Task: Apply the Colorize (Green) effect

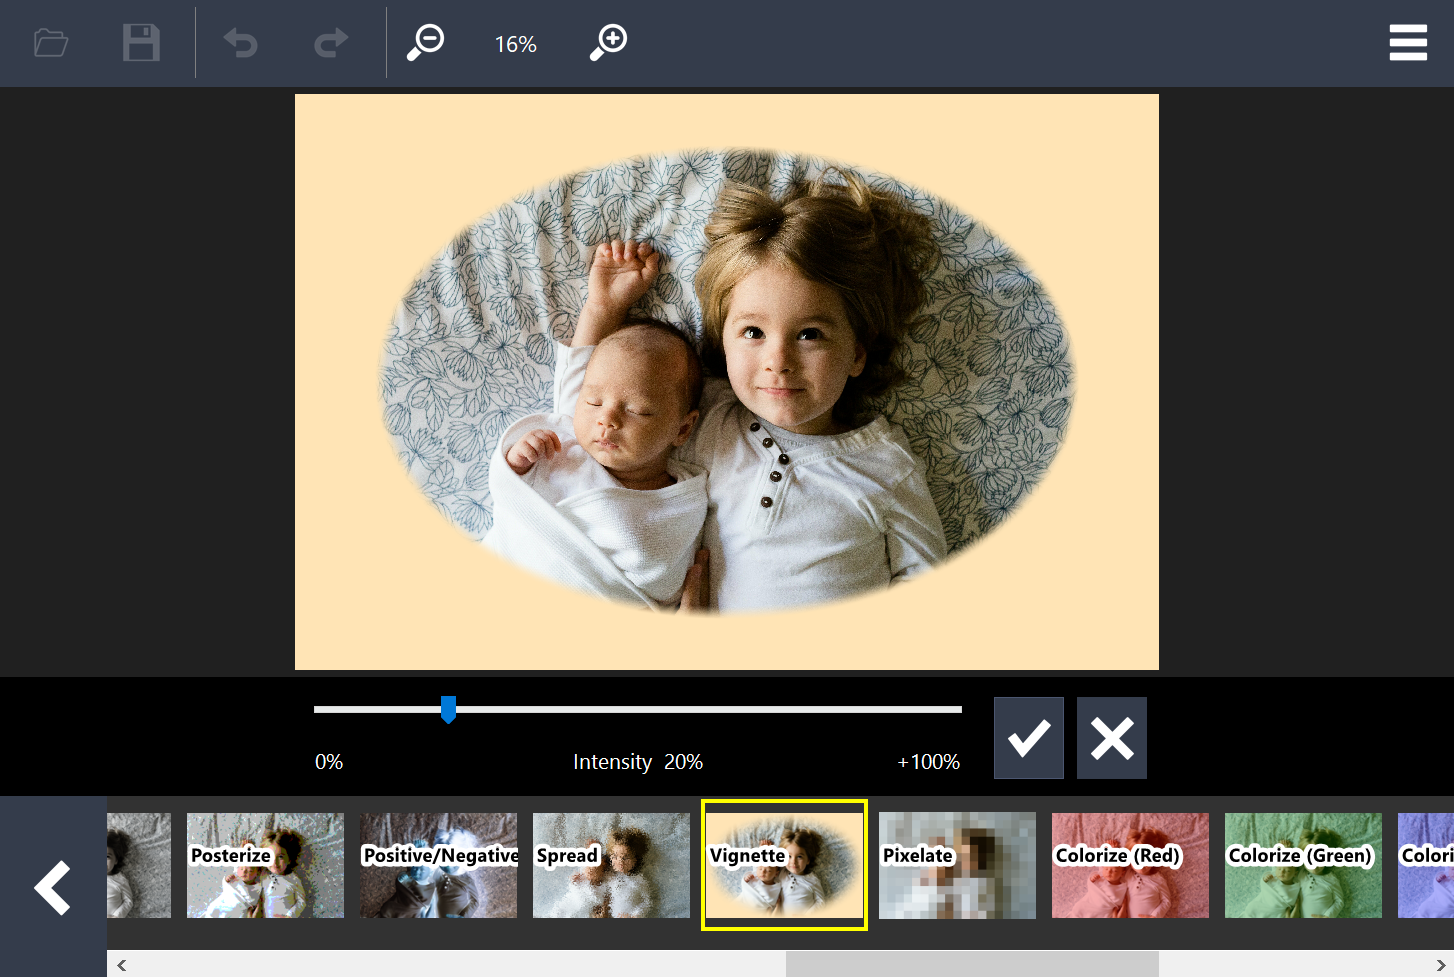Action: pos(1303,865)
